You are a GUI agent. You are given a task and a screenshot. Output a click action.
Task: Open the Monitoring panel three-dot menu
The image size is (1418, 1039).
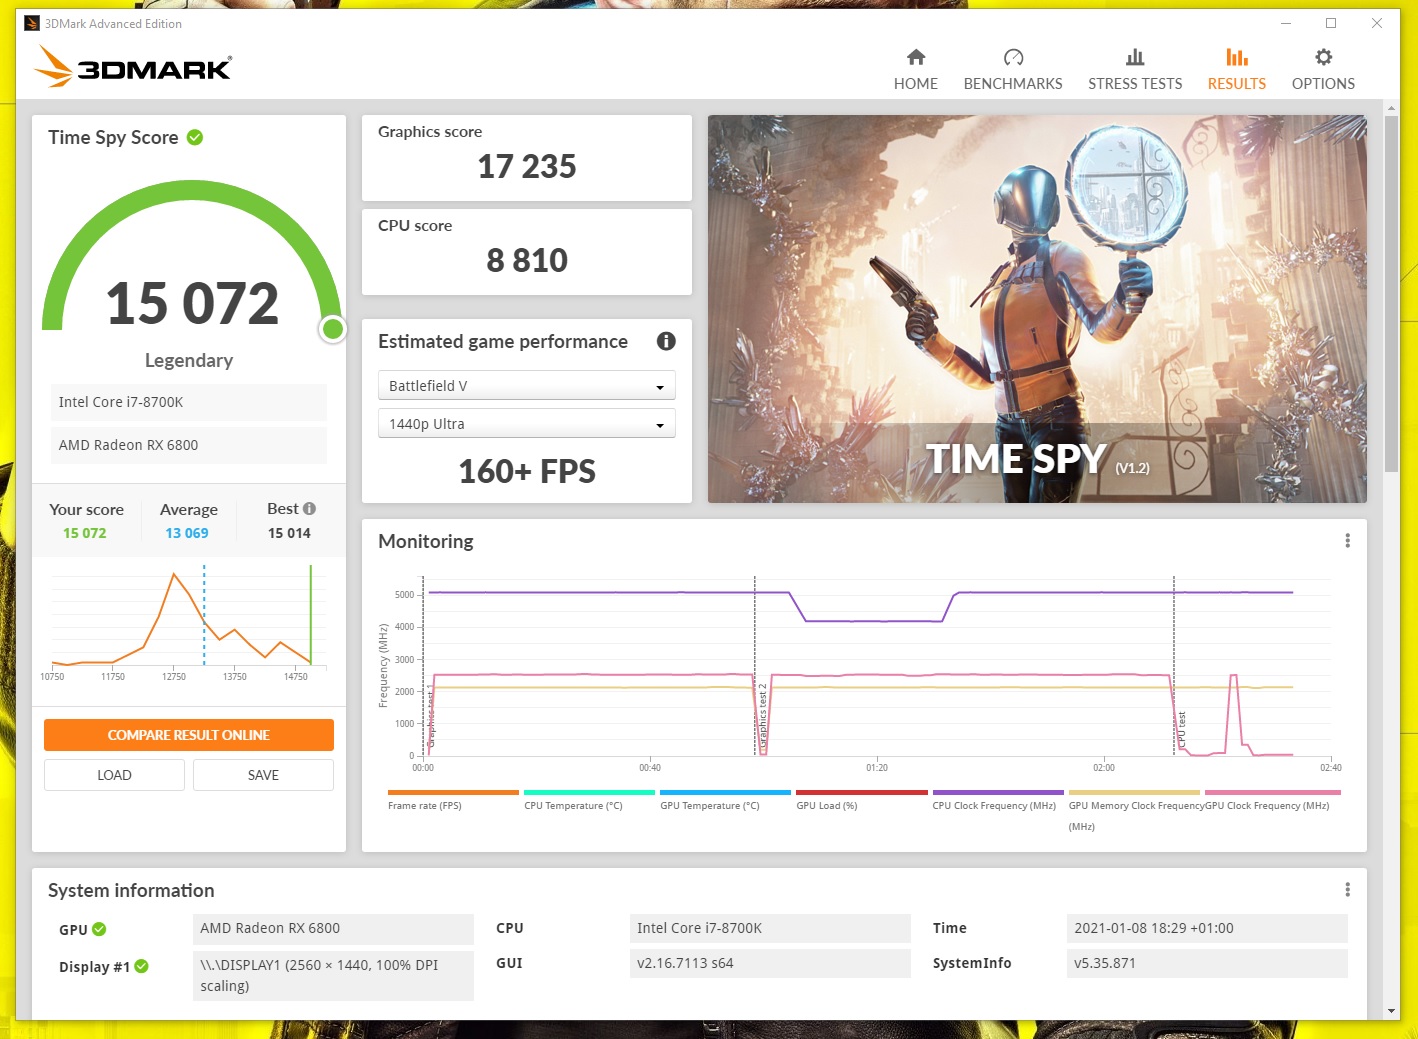[x=1347, y=541]
